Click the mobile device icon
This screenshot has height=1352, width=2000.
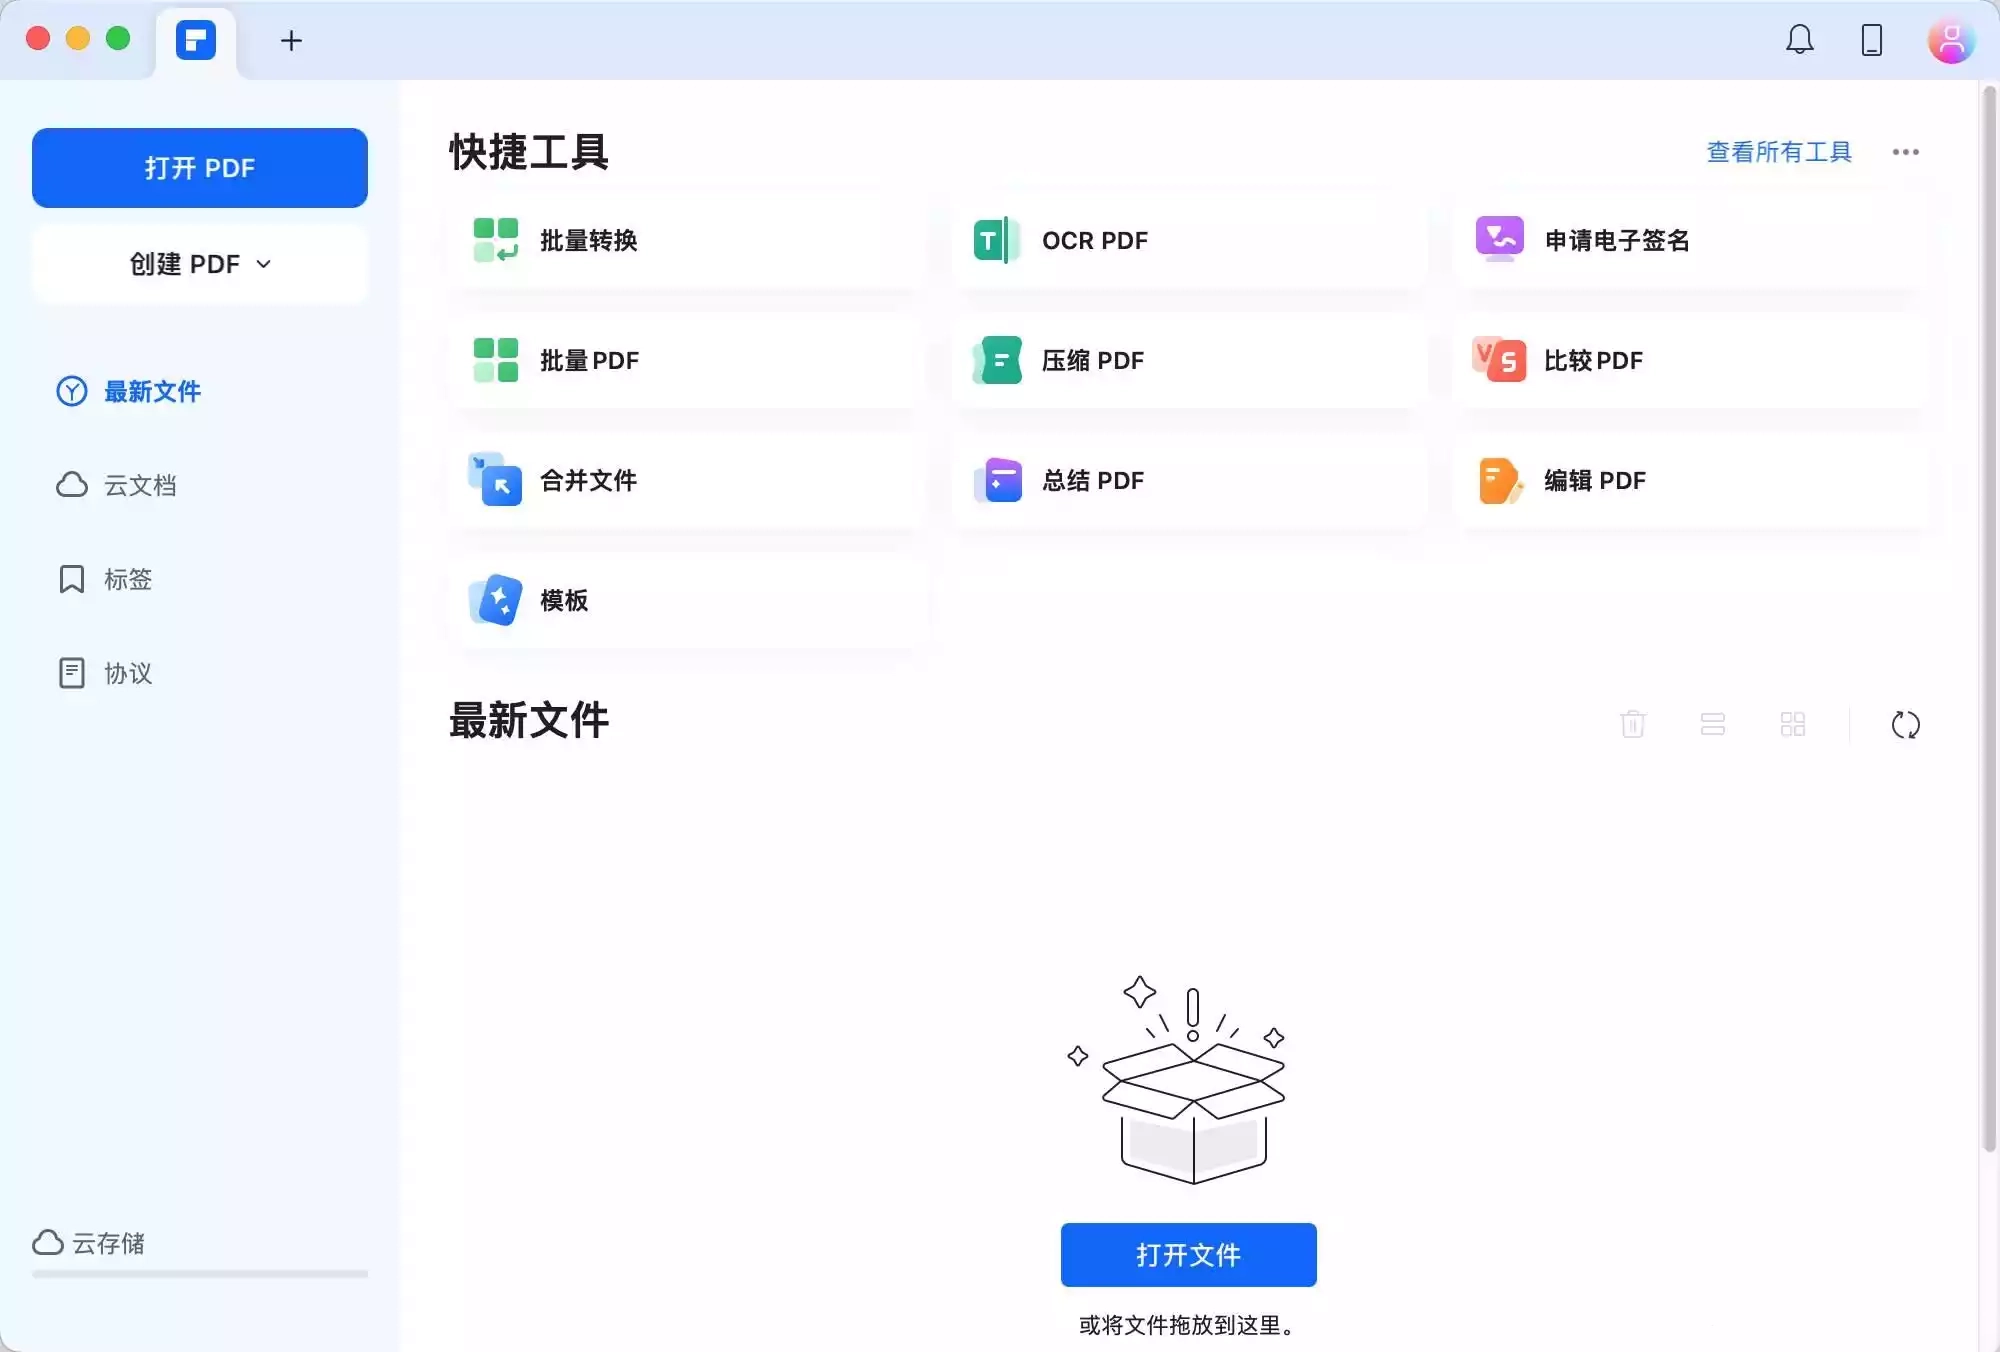pyautogui.click(x=1871, y=40)
